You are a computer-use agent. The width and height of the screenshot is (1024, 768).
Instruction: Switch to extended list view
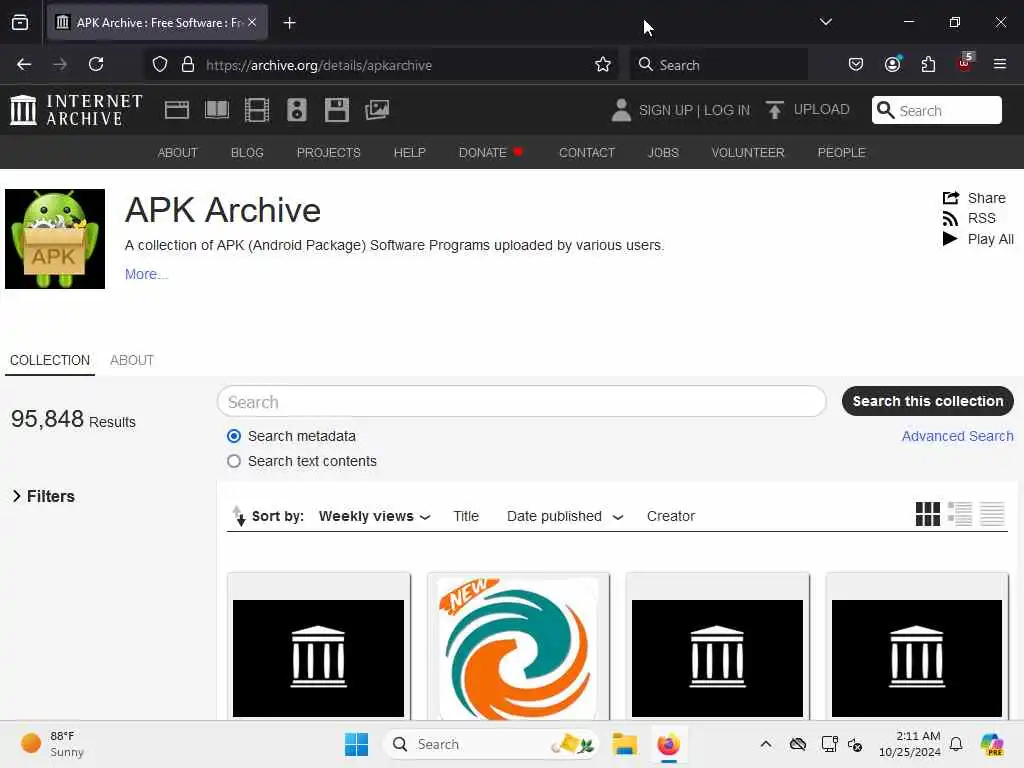(x=960, y=514)
